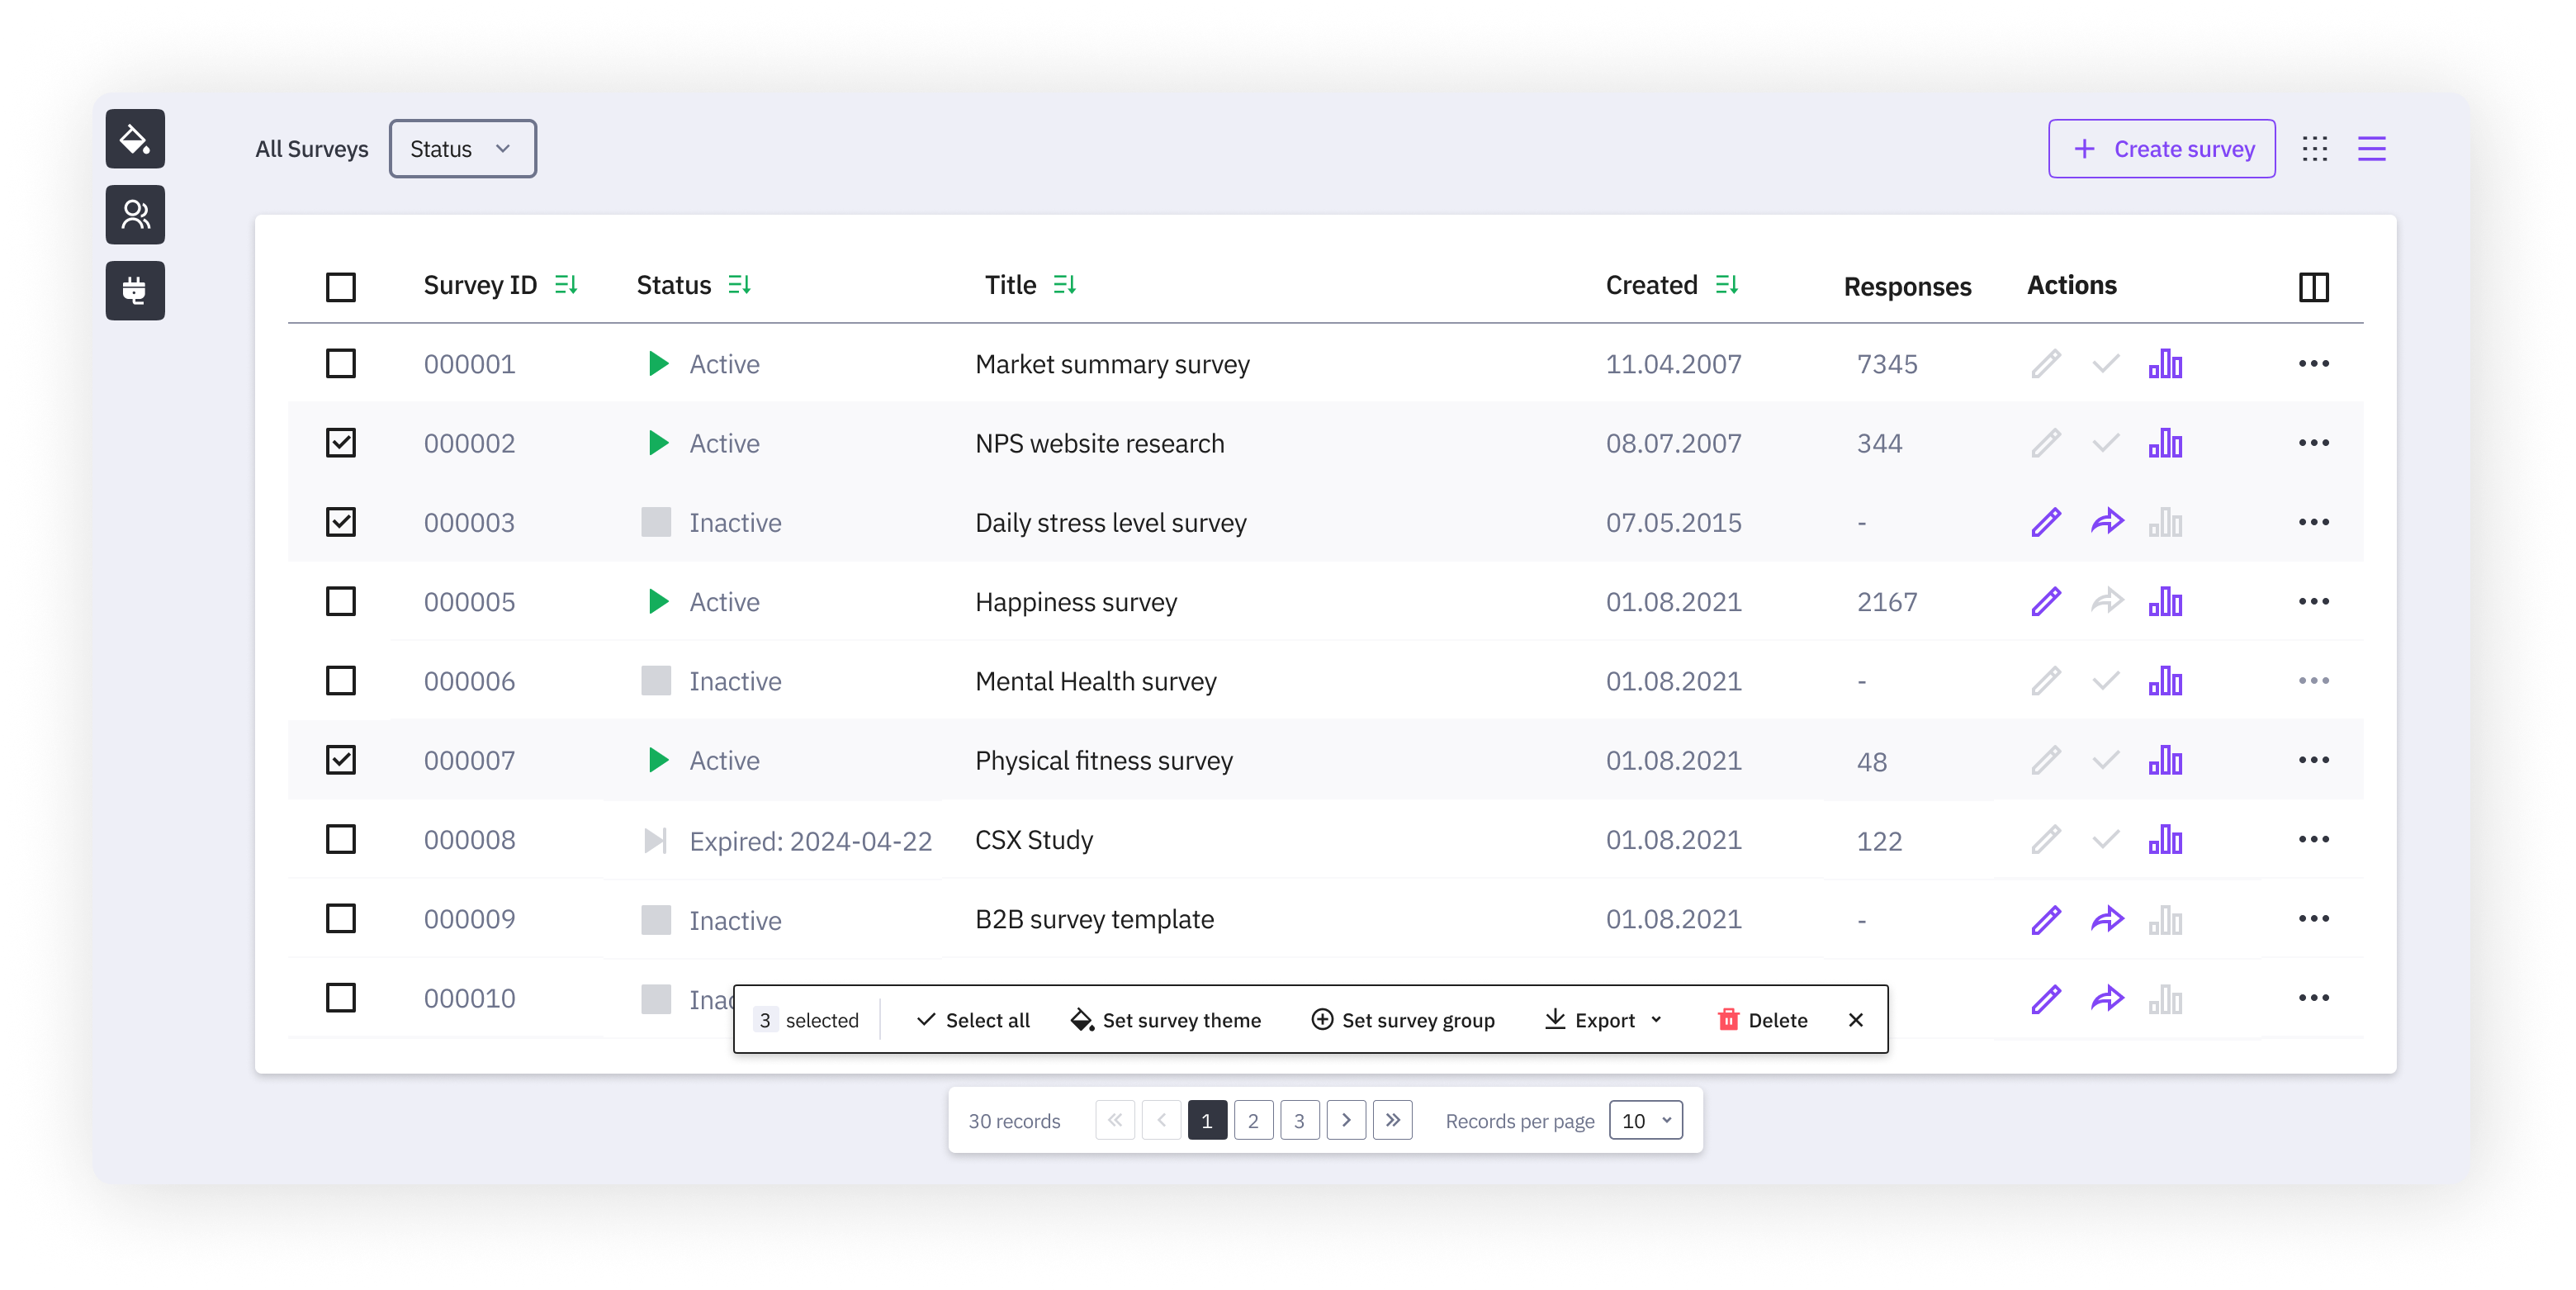Expand the Export dropdown
This screenshot has height=1290, width=2576.
point(1604,1020)
